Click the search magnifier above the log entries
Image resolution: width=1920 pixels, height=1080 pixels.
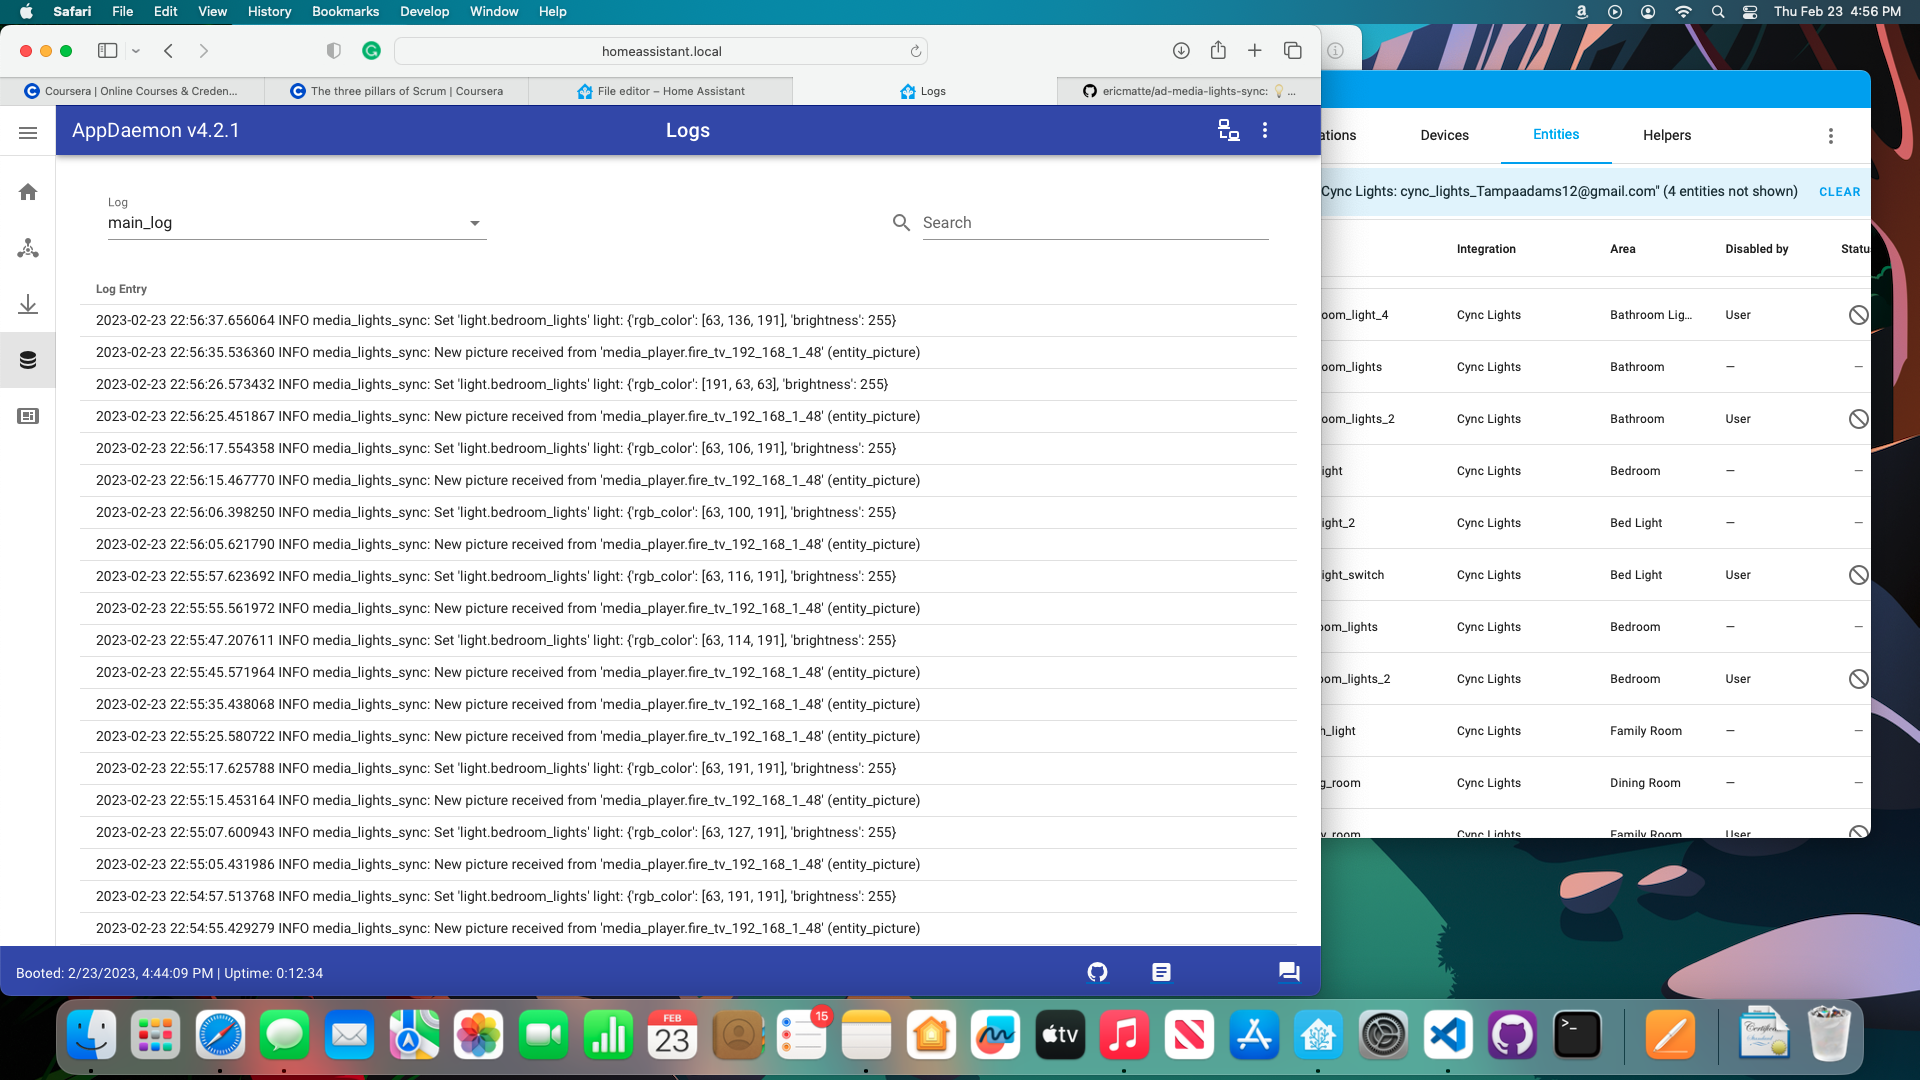point(901,222)
